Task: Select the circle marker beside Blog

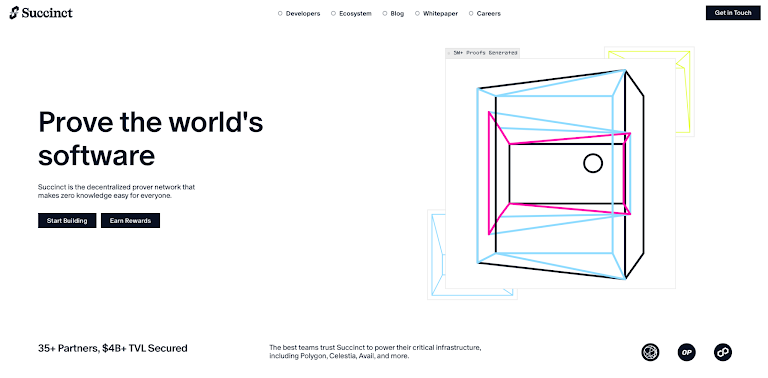Action: click(385, 14)
